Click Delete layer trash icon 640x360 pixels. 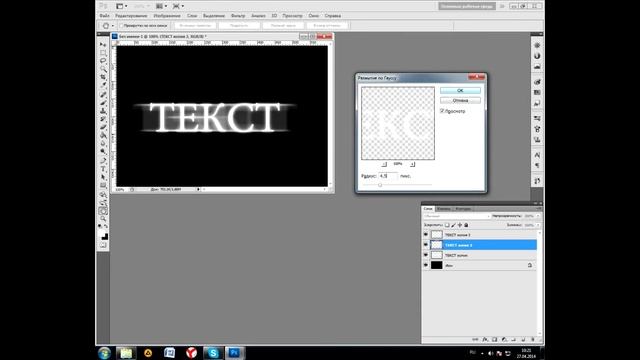[x=533, y=340]
